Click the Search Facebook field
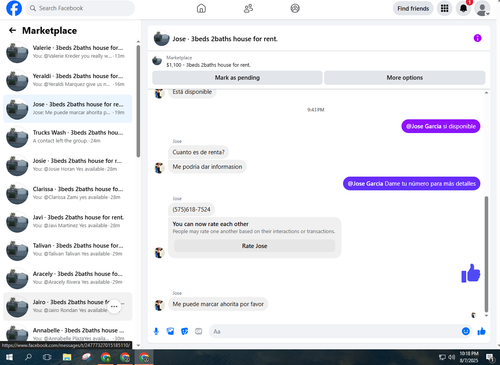 tap(80, 8)
